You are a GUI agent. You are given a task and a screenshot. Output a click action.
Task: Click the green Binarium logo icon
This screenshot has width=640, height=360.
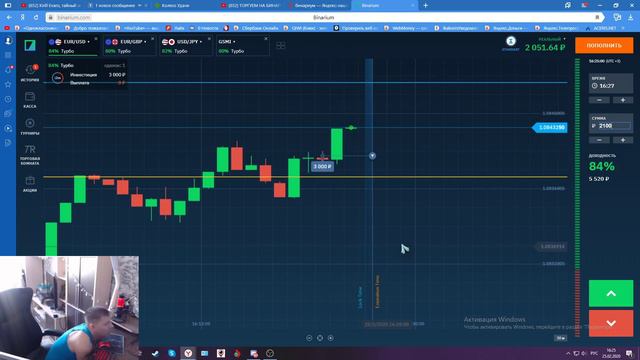(30, 45)
